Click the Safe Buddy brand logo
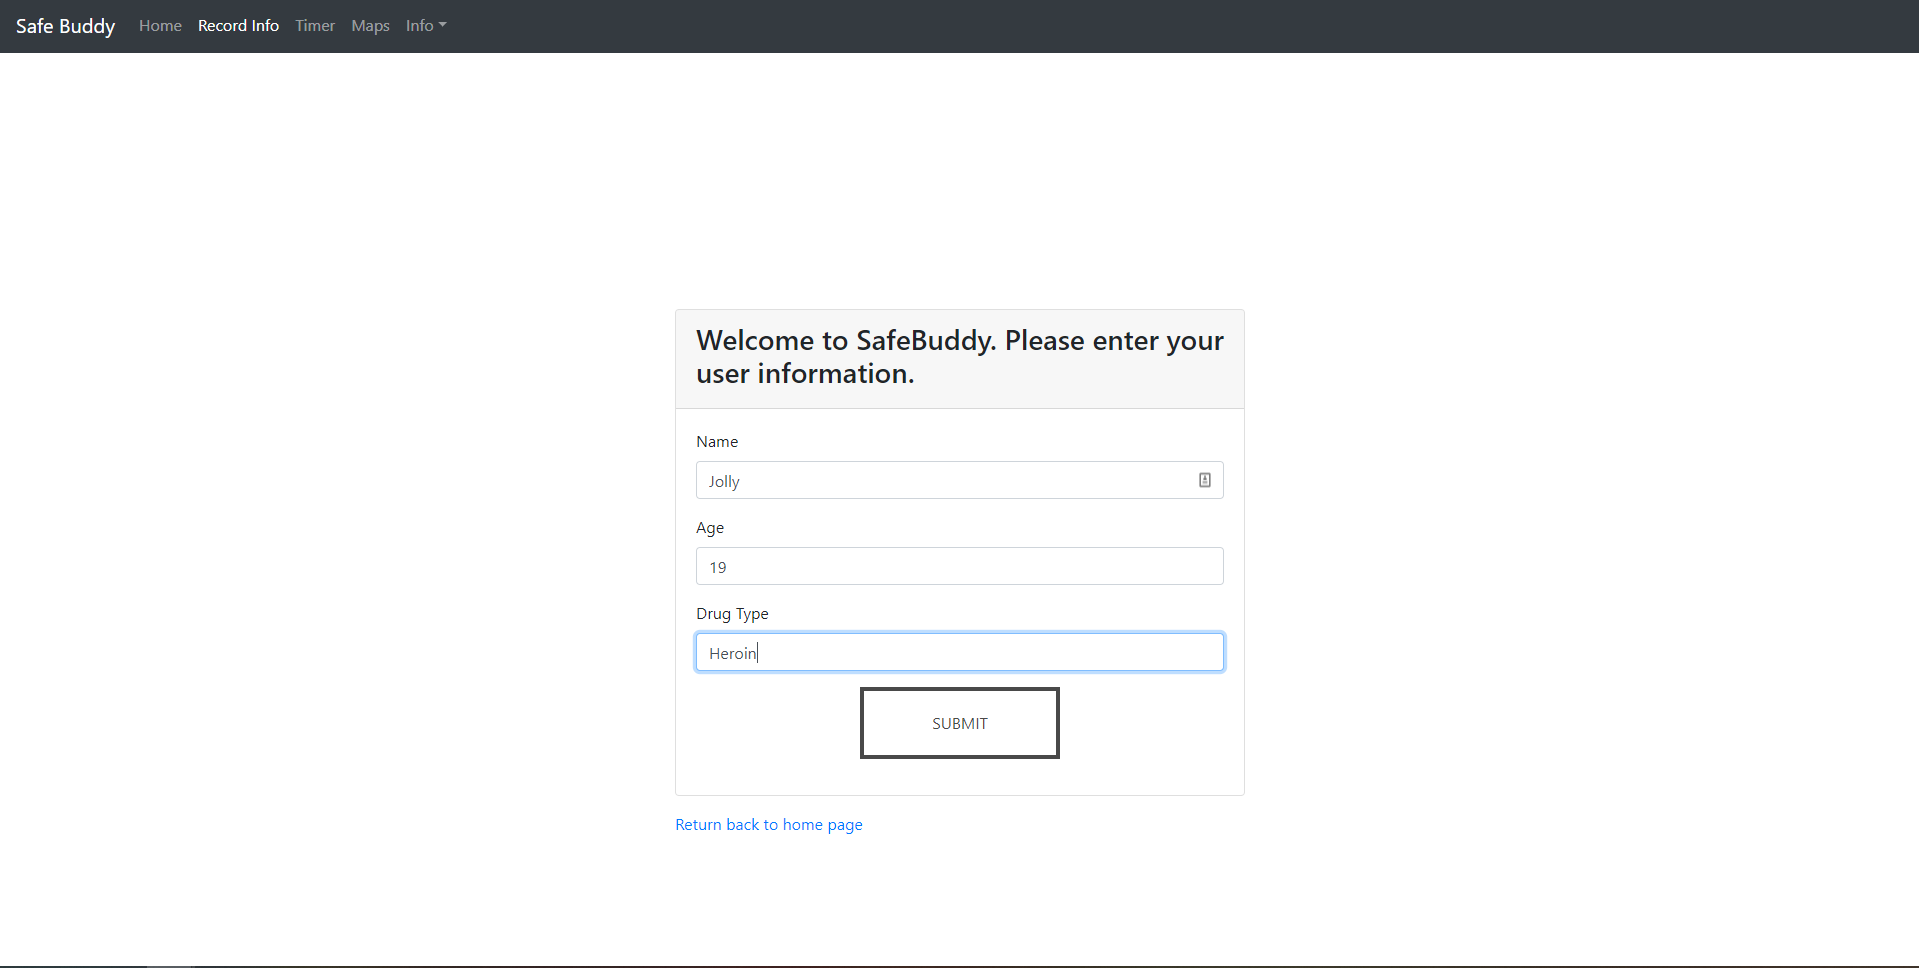The image size is (1919, 968). click(x=66, y=26)
